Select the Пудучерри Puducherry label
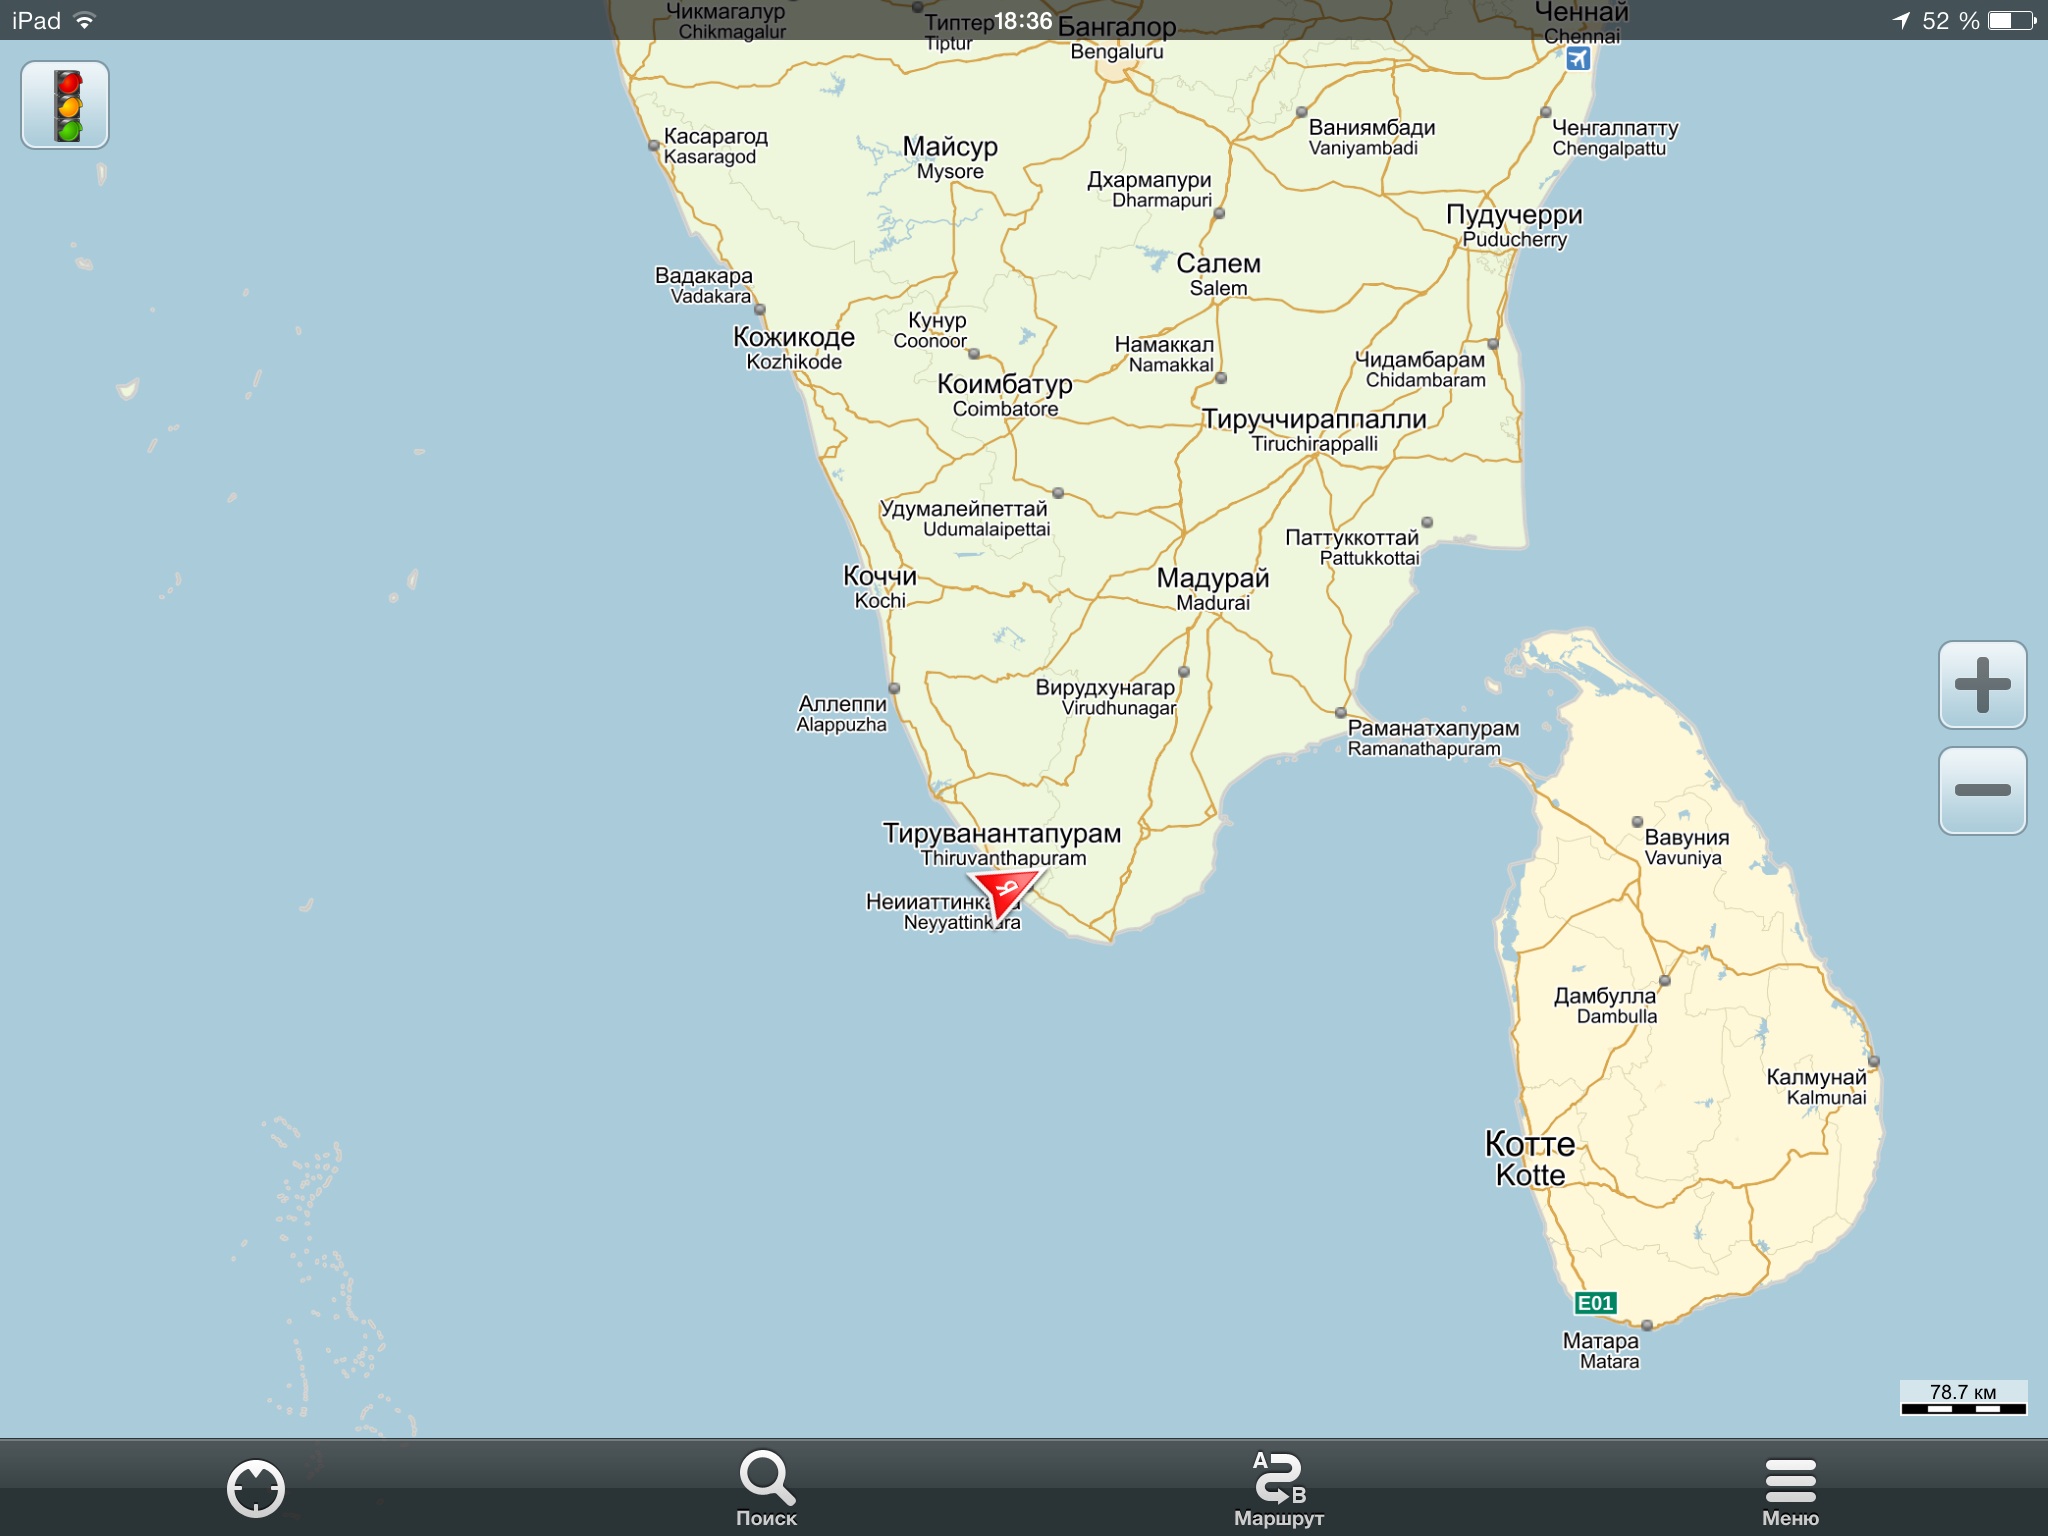 (x=1514, y=226)
